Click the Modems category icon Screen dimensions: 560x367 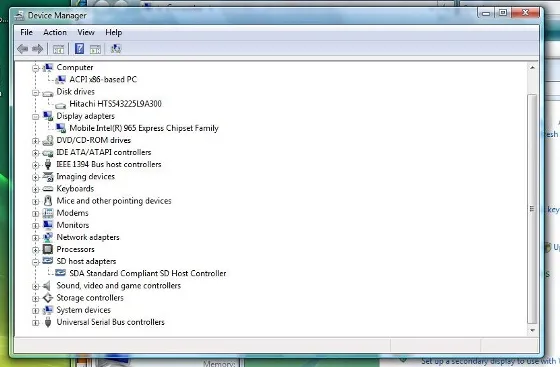[48, 213]
